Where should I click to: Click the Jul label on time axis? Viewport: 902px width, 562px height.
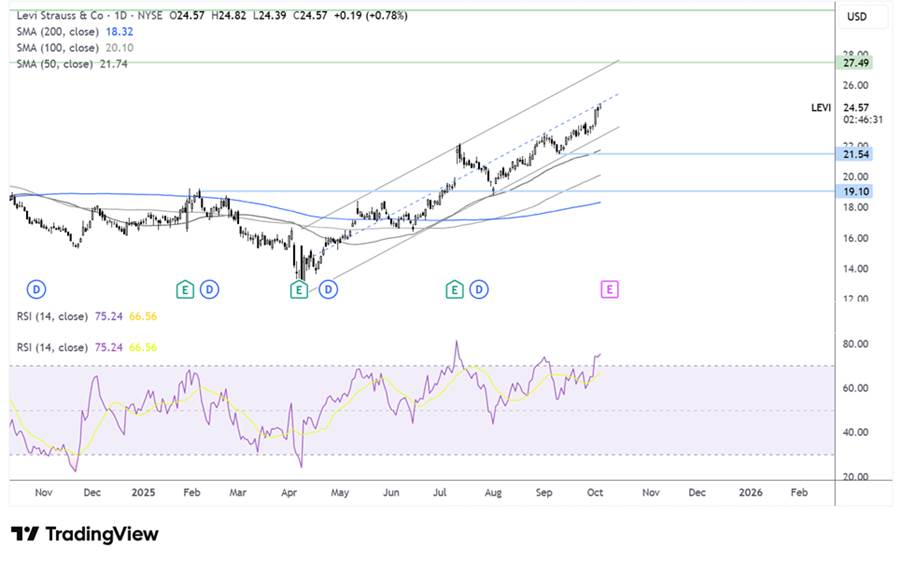(x=439, y=492)
